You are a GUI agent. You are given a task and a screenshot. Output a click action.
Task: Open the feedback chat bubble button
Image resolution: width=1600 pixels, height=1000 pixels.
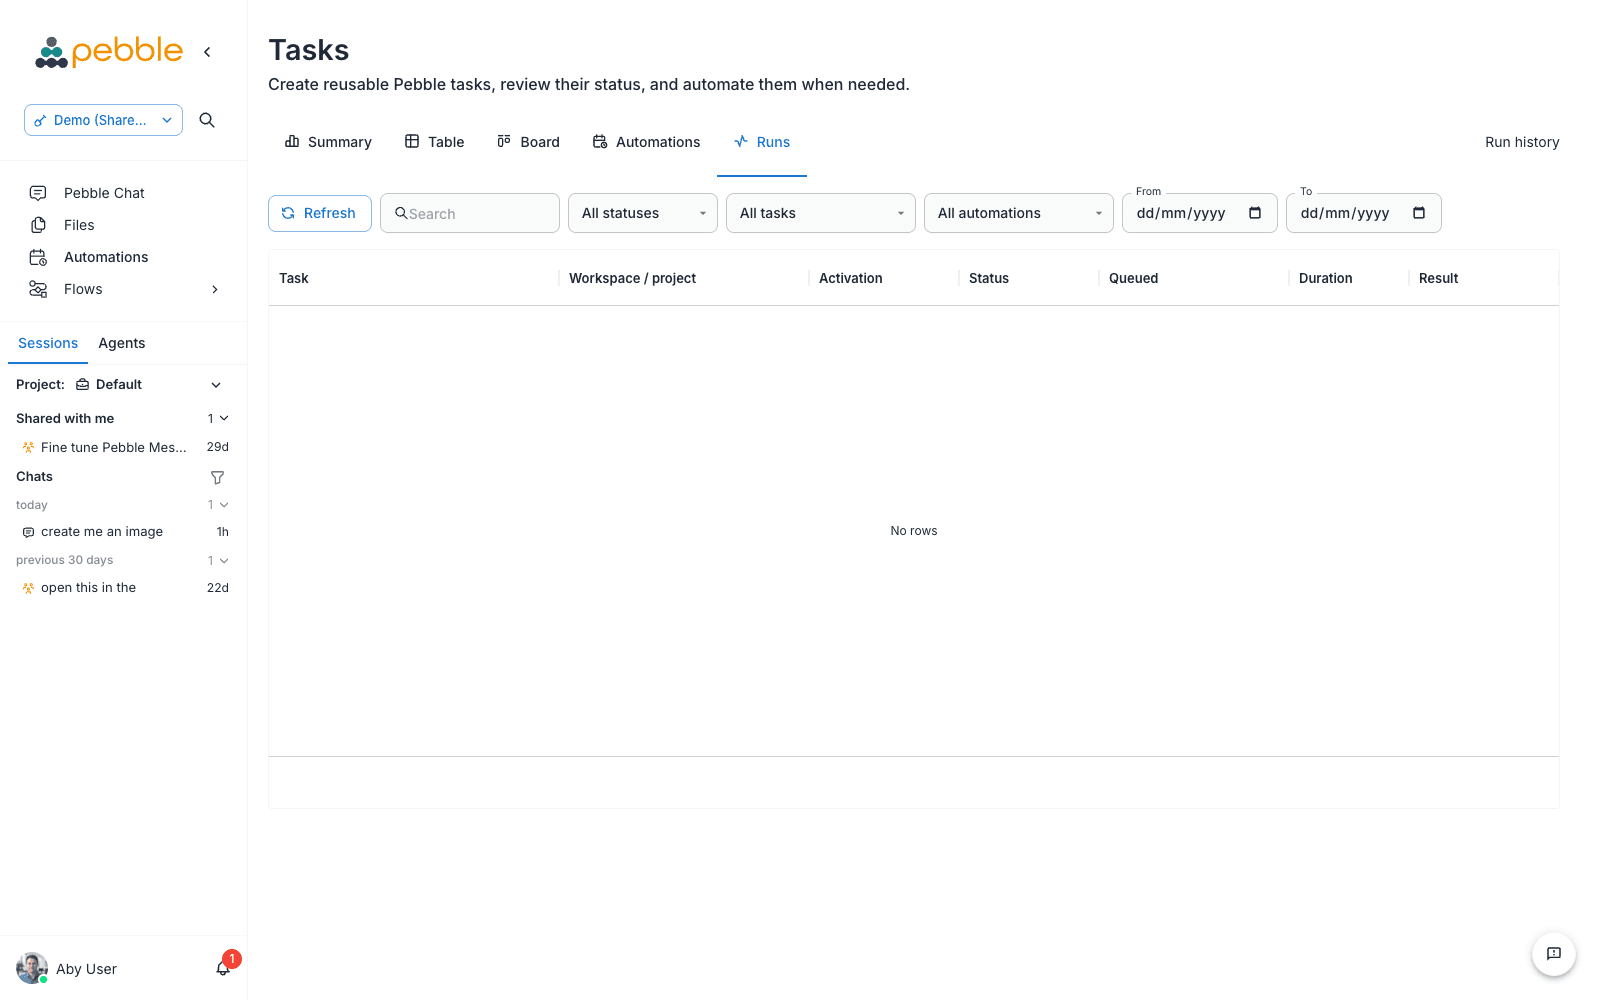click(x=1554, y=954)
